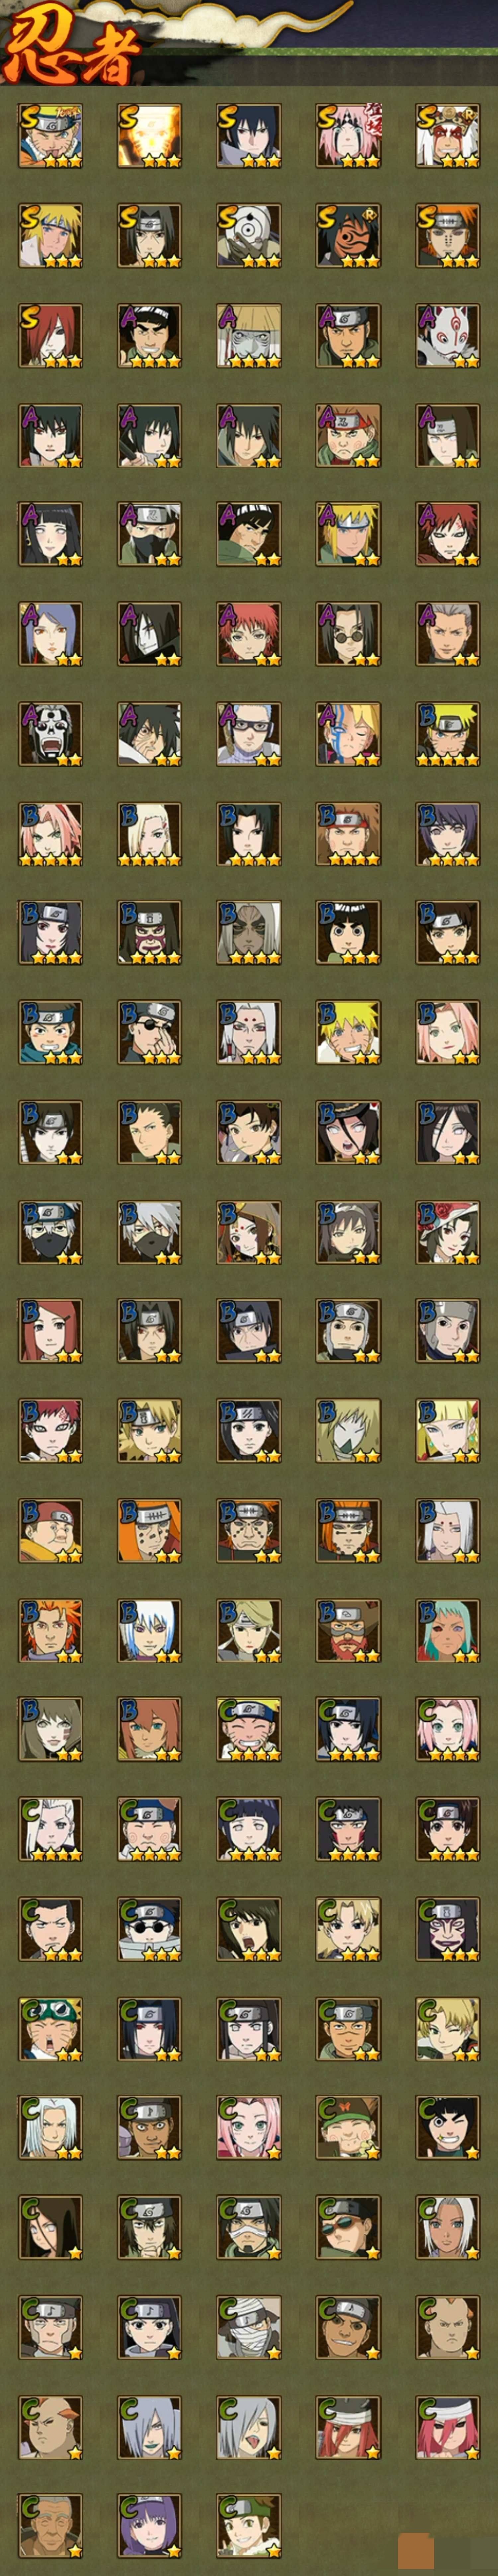
Task: Pick the S-rank Pain portrait with piercings
Action: click(448, 235)
